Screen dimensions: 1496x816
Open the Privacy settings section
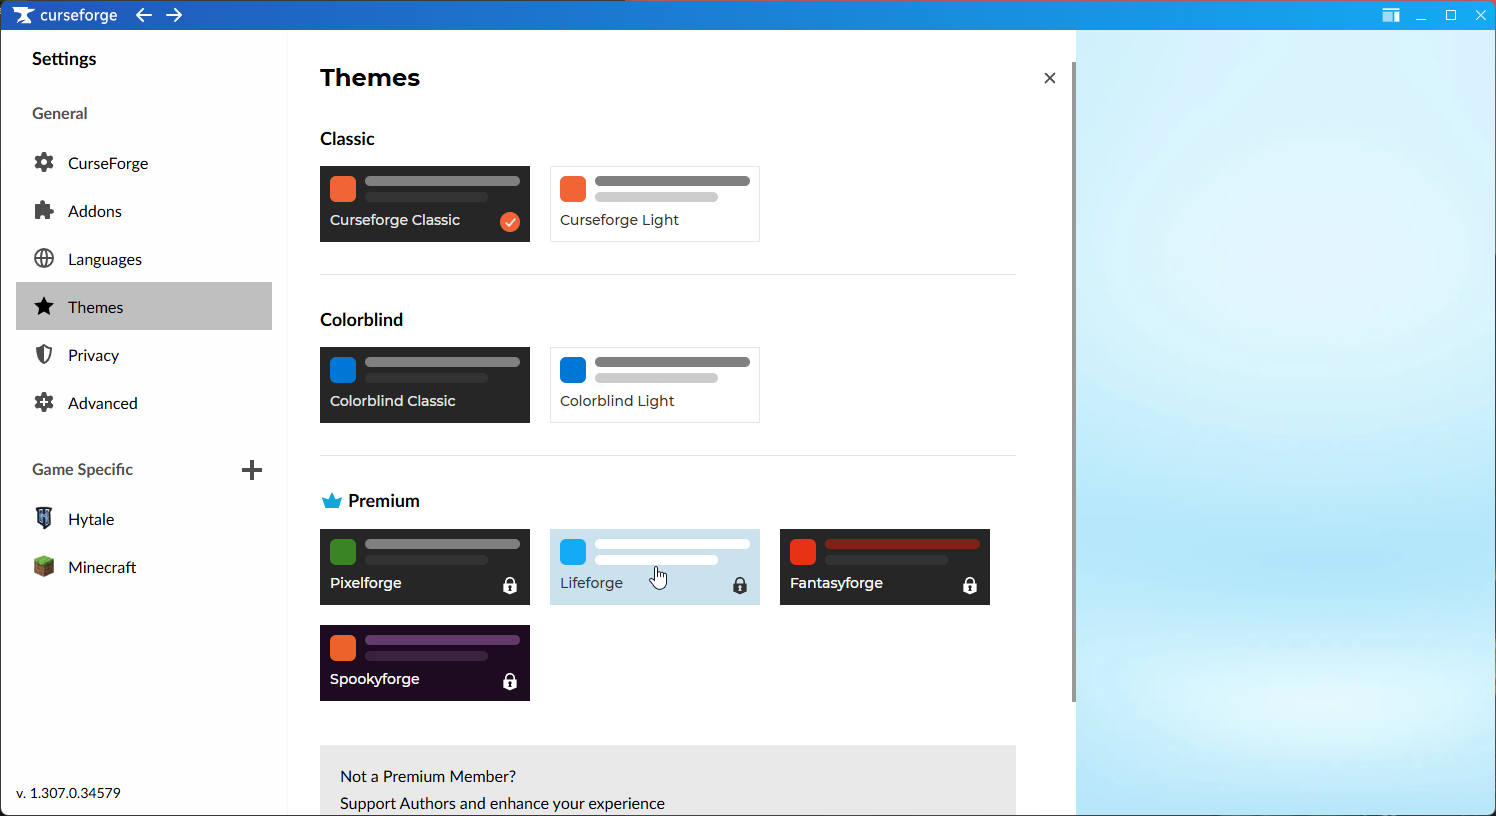click(144, 354)
